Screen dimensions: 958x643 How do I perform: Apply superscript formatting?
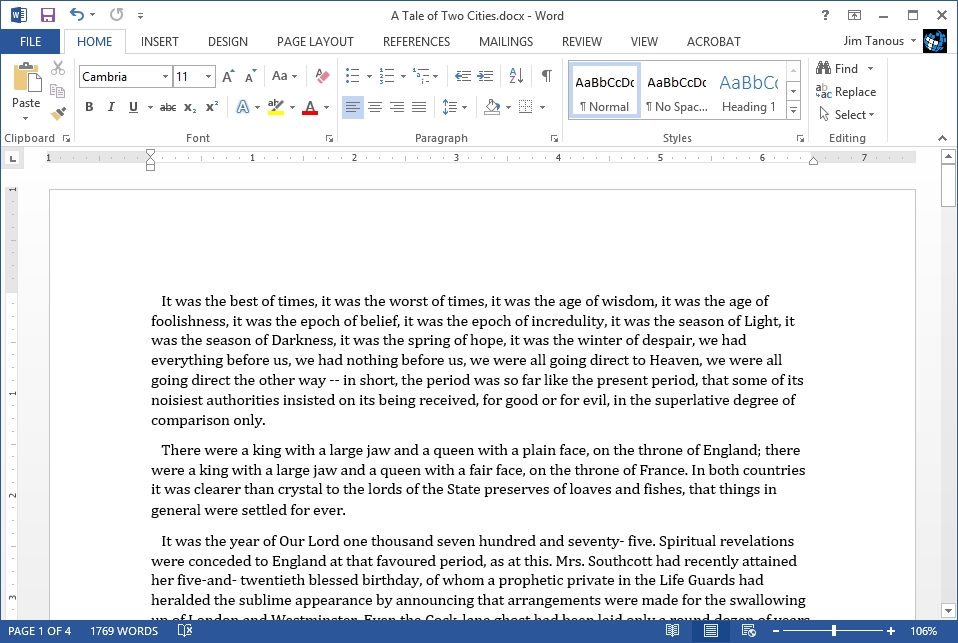[211, 107]
